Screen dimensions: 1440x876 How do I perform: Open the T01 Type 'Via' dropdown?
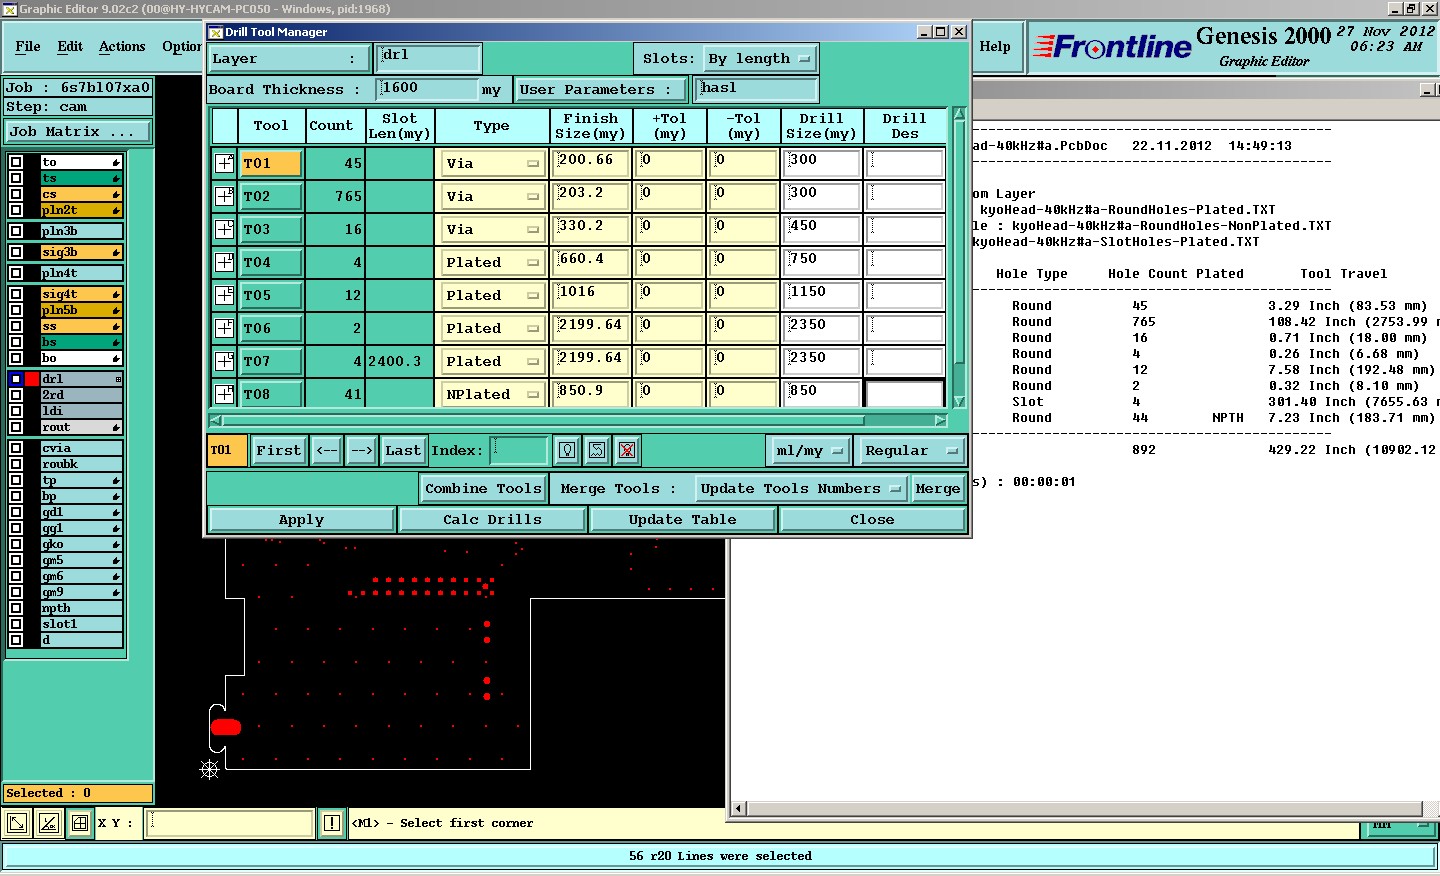(492, 163)
